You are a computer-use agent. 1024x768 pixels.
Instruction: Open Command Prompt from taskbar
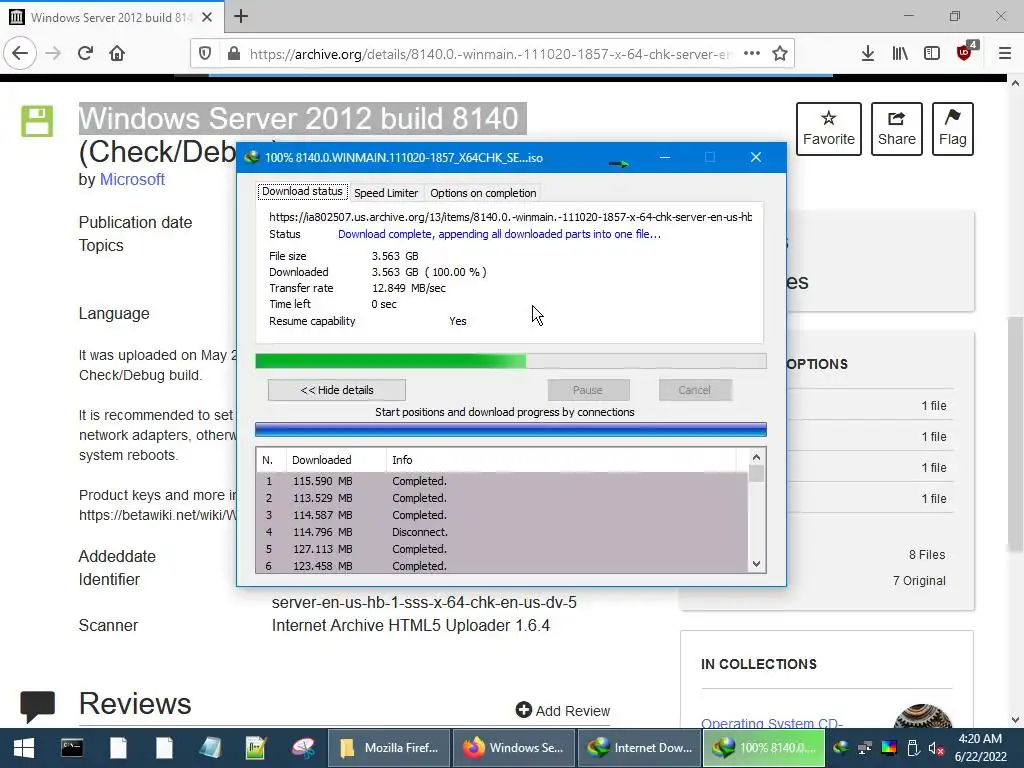click(72, 748)
